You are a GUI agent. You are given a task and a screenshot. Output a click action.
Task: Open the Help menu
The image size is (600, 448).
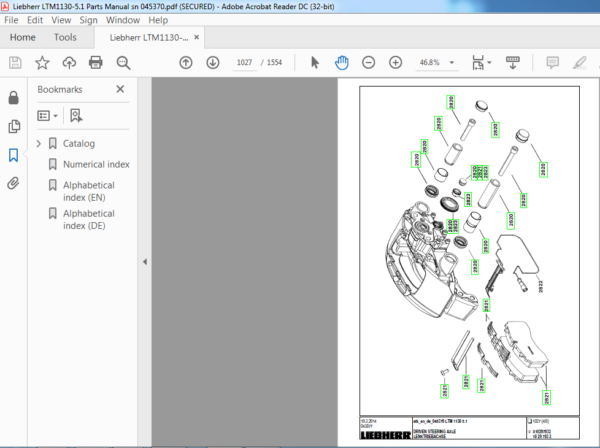(158, 20)
